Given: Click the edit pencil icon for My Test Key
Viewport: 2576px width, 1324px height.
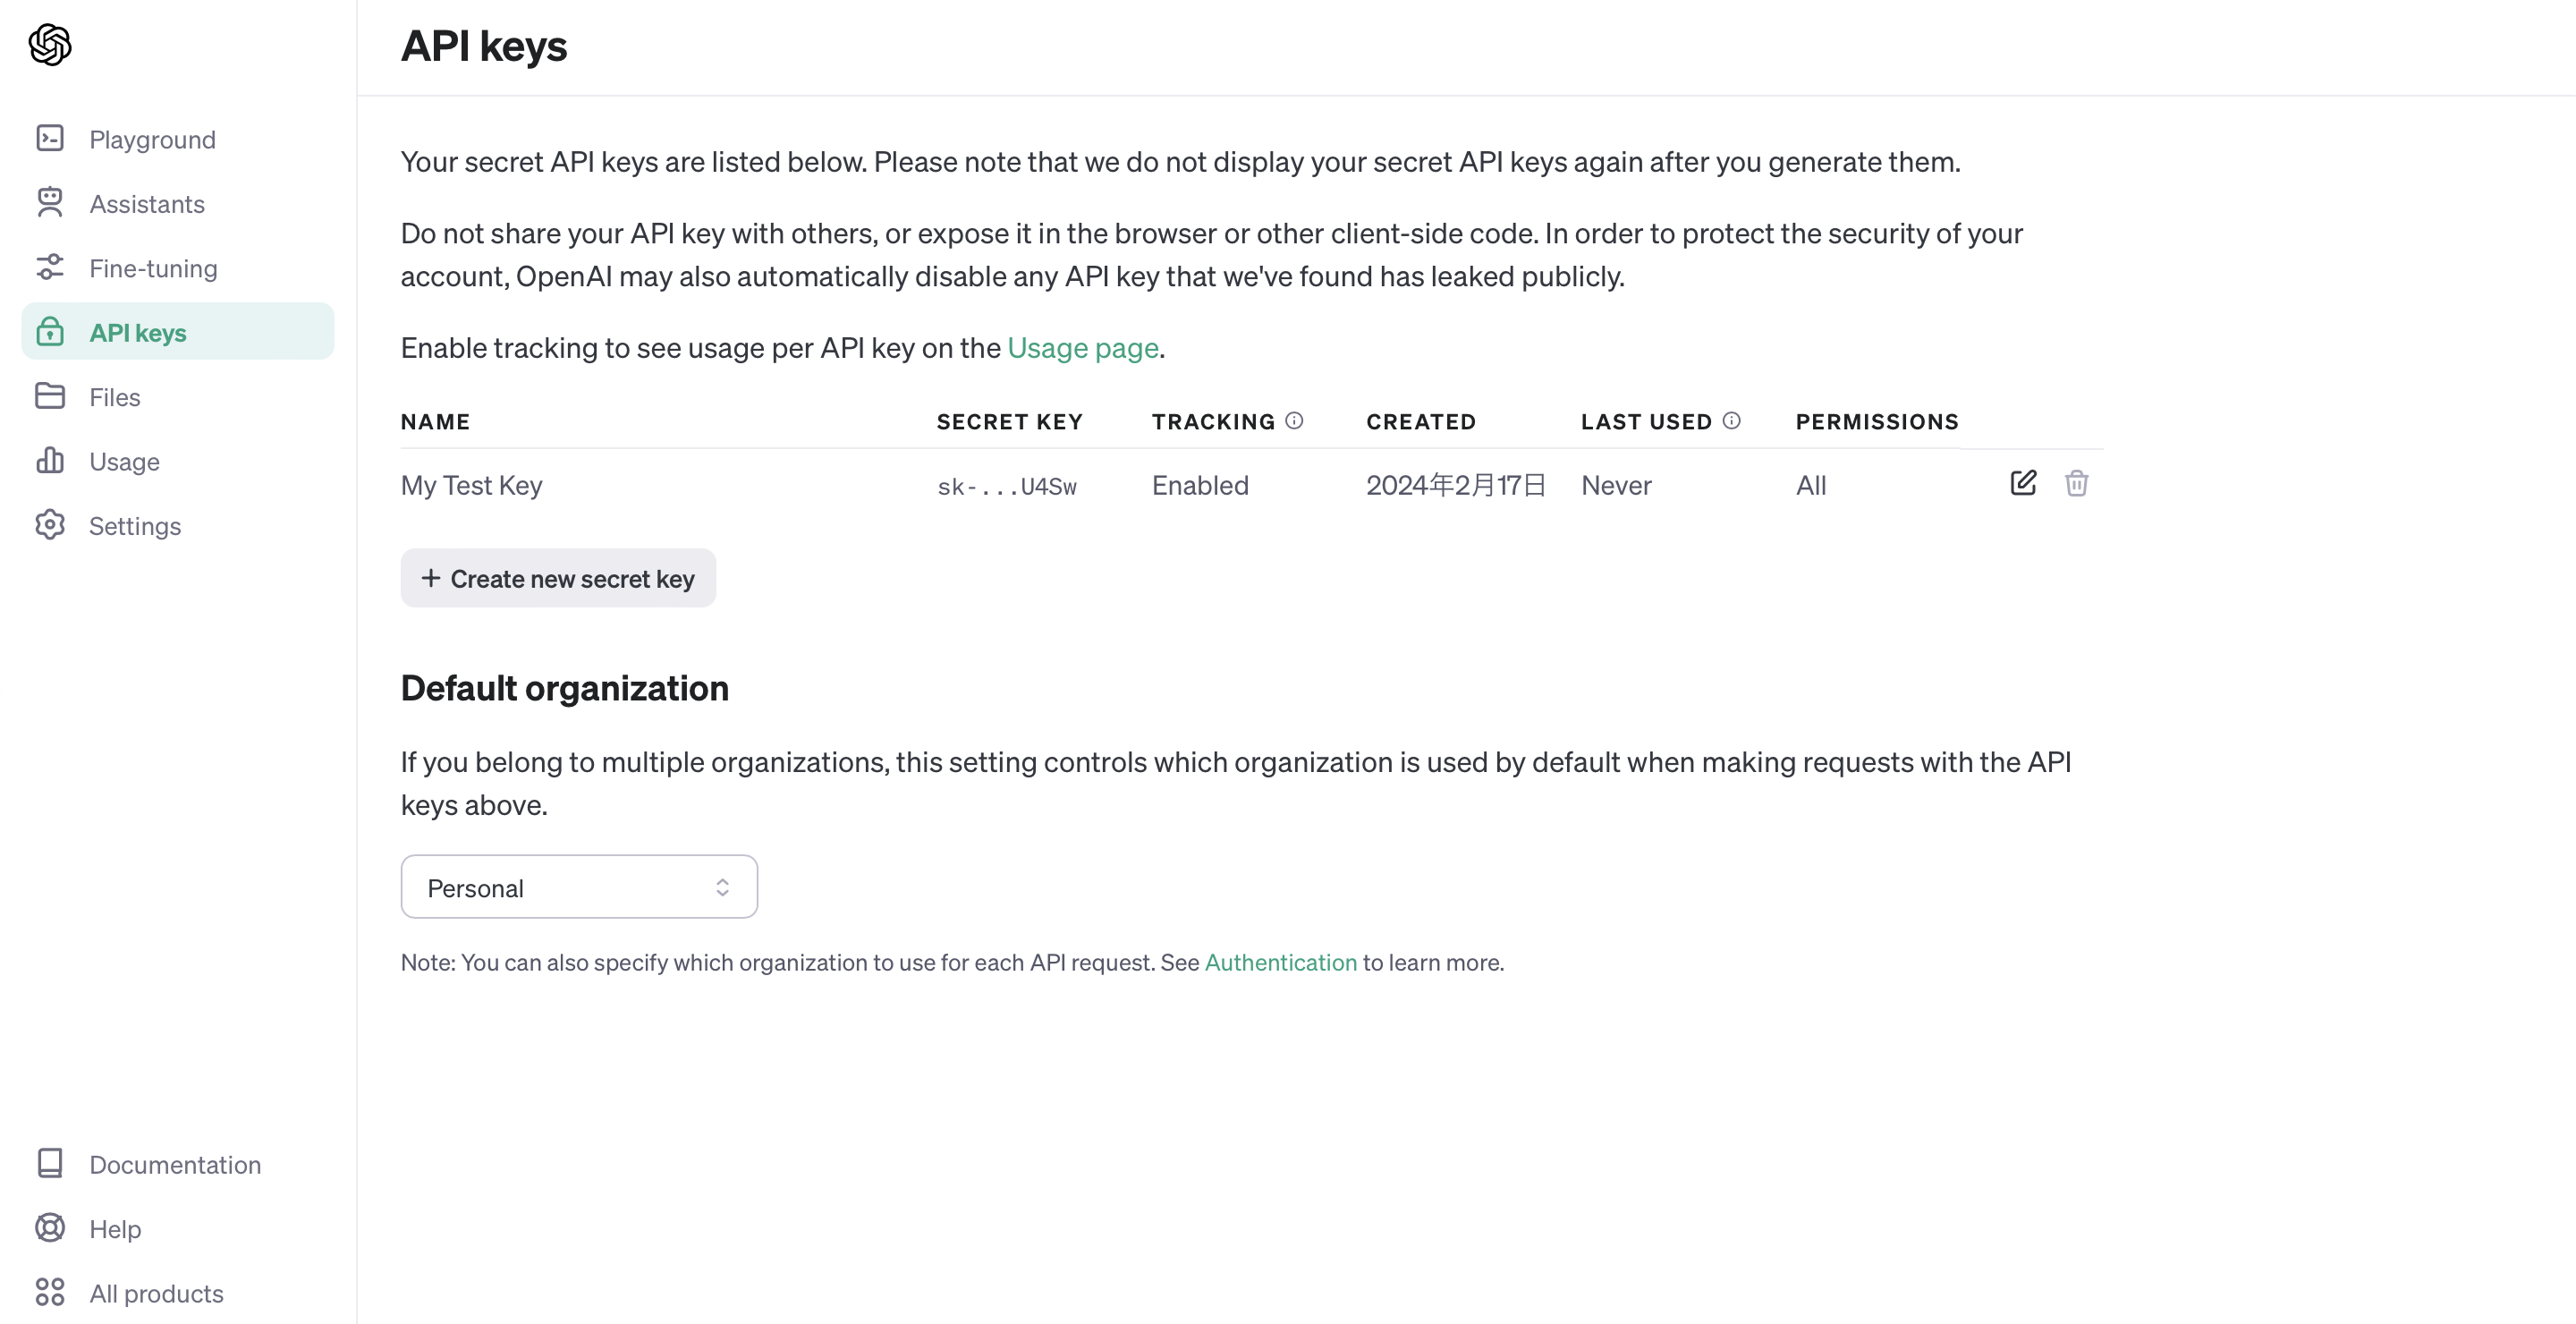Looking at the screenshot, I should click(2022, 483).
